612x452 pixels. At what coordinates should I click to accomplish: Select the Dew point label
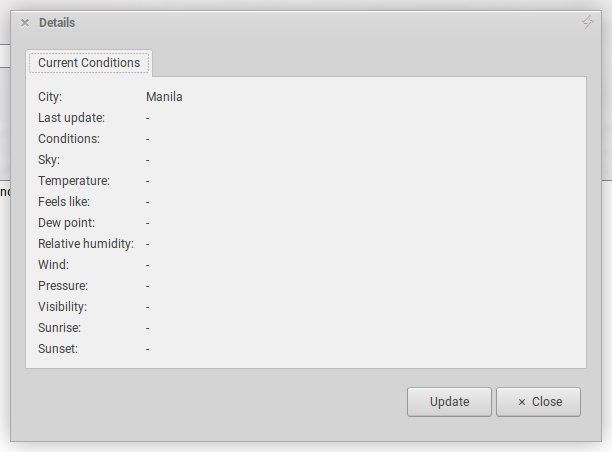[66, 223]
